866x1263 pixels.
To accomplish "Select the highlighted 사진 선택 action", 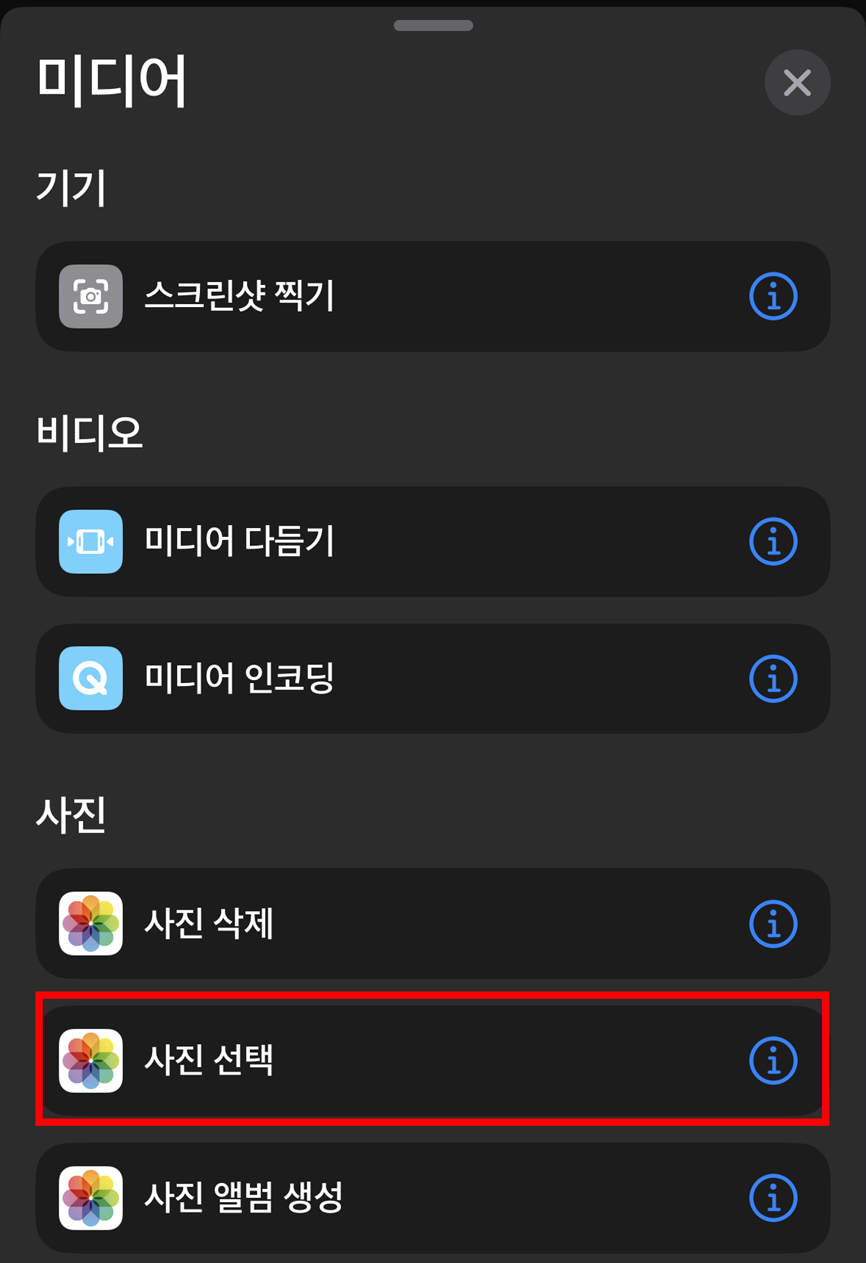I will tap(433, 1060).
